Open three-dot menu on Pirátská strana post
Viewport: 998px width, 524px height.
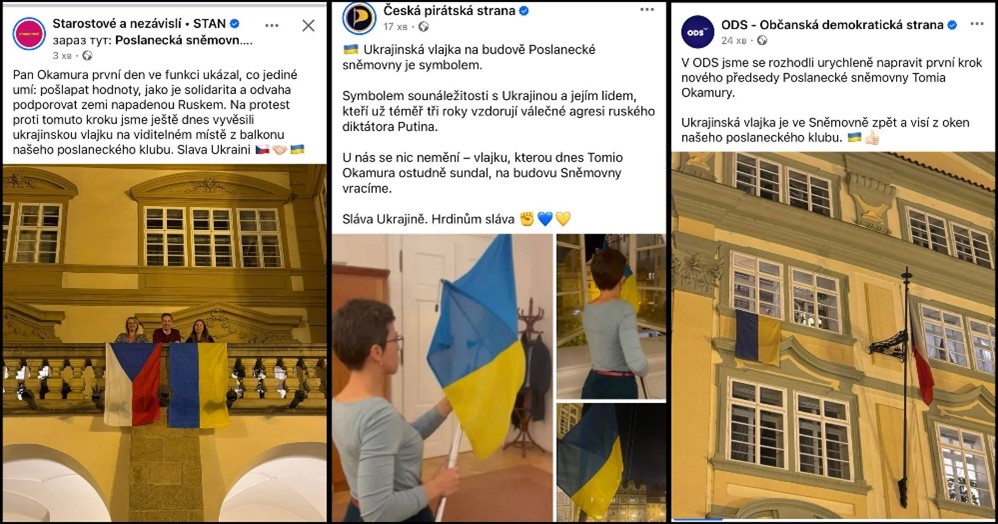click(x=647, y=10)
